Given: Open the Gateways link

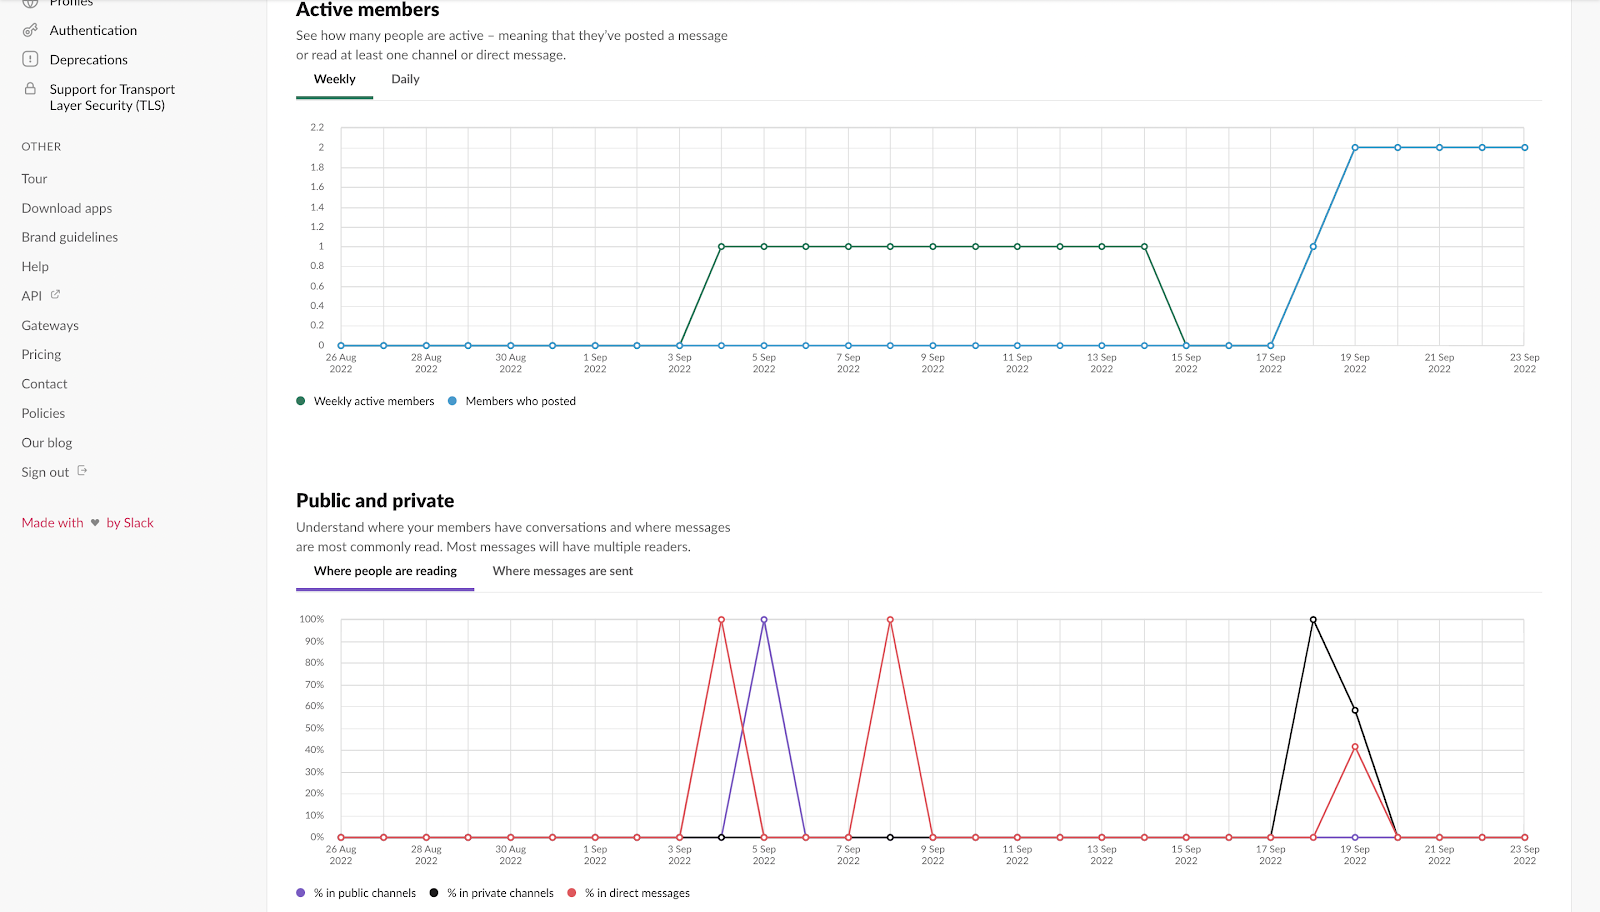Looking at the screenshot, I should [50, 326].
